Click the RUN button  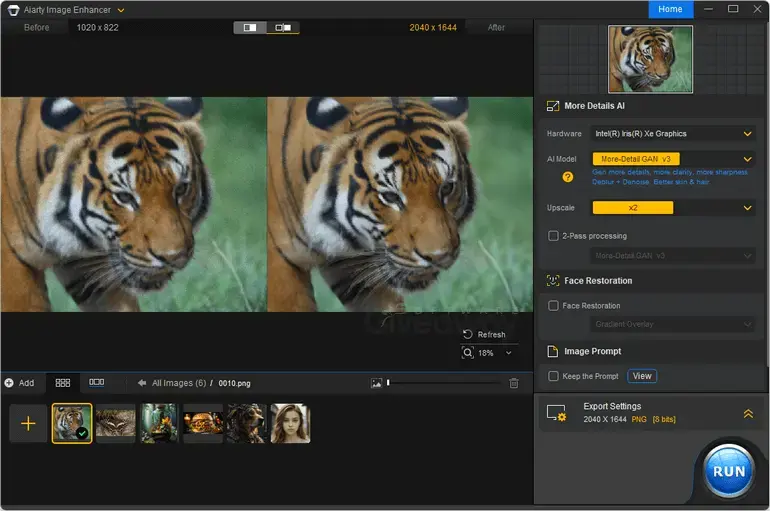[x=729, y=471]
